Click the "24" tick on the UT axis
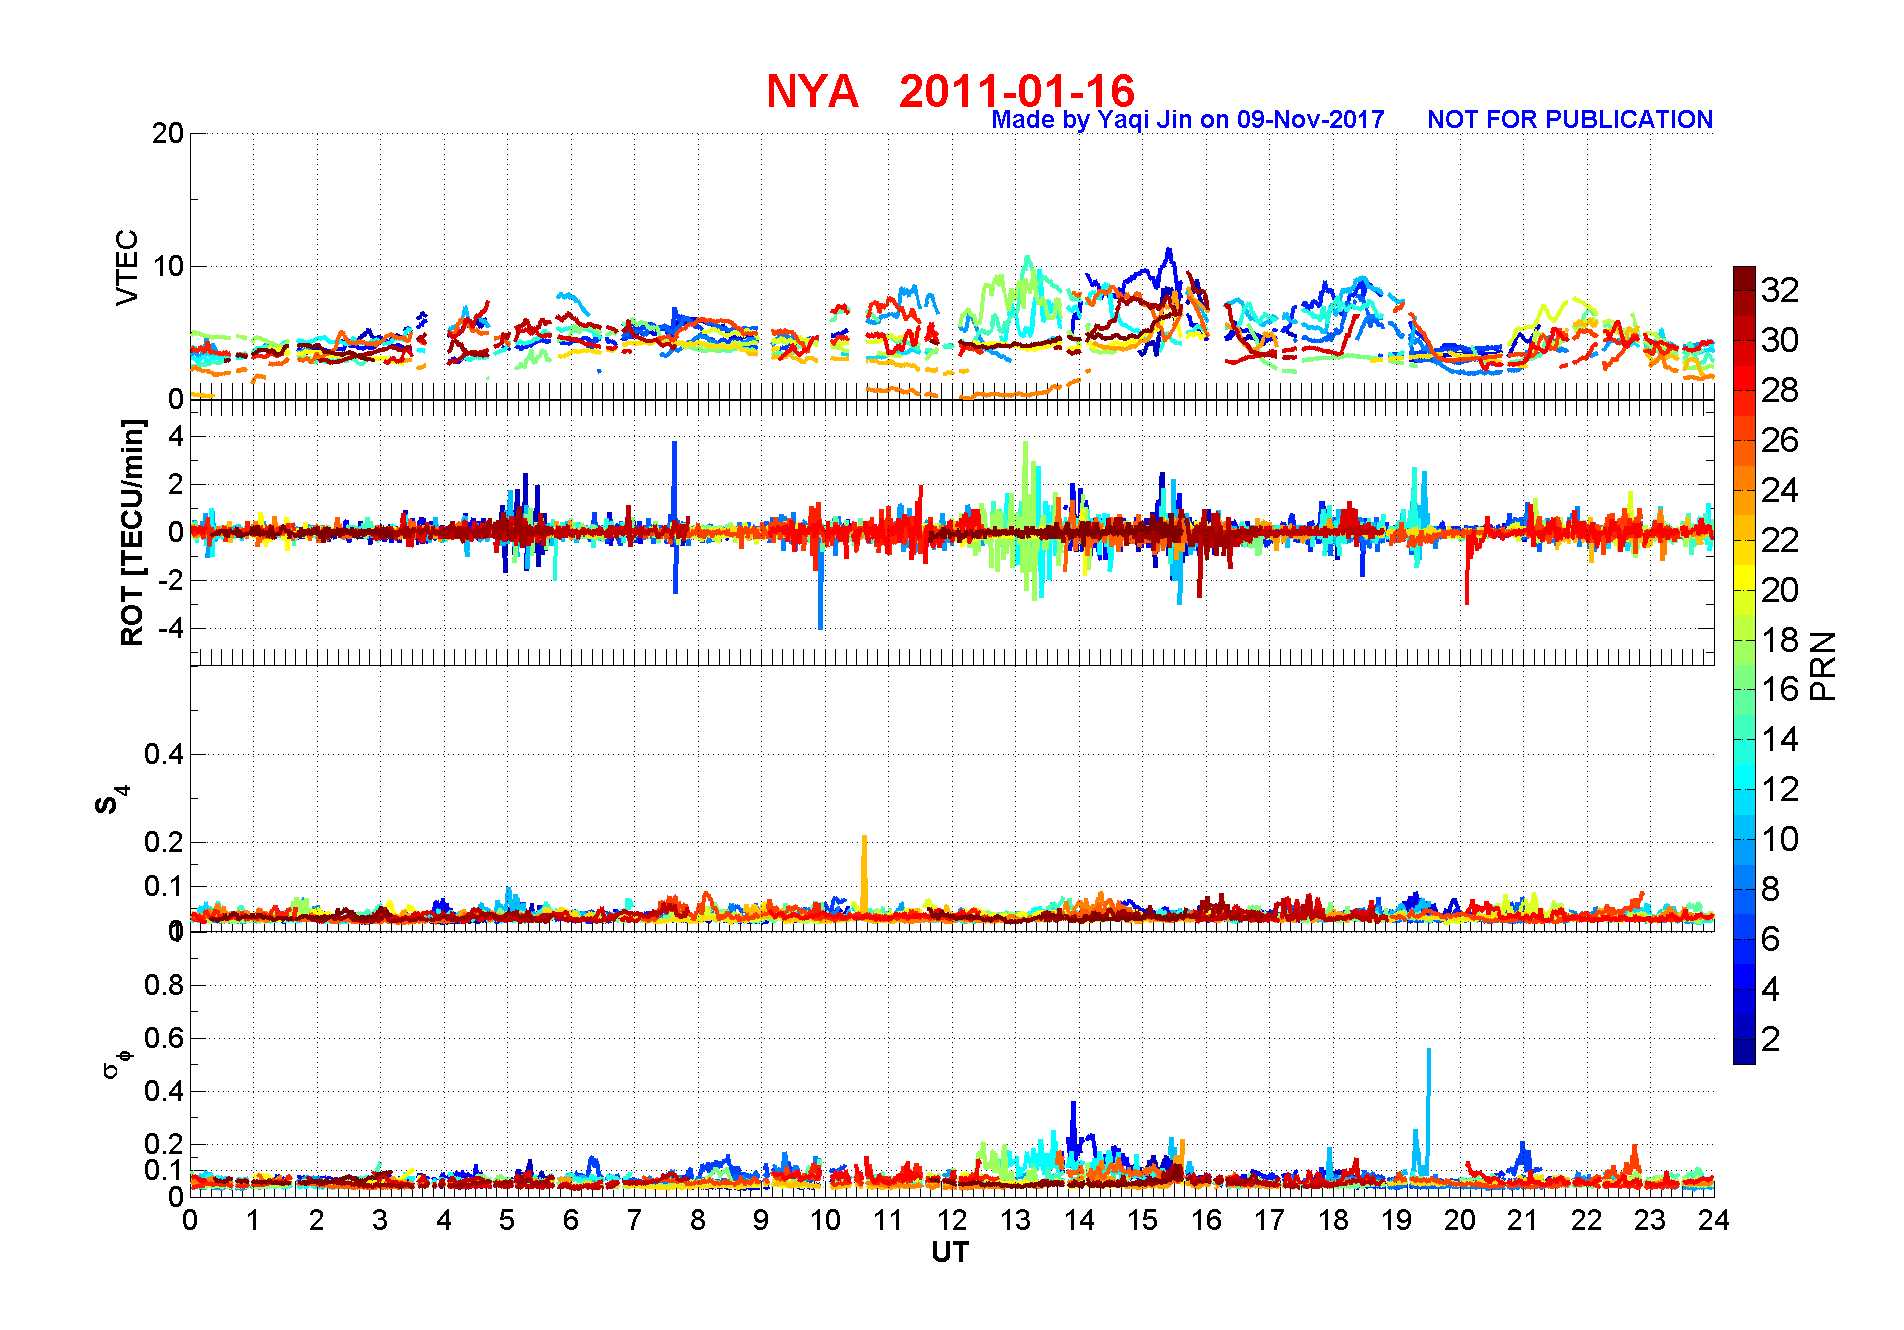This screenshot has width=1904, height=1330. [x=1714, y=1220]
